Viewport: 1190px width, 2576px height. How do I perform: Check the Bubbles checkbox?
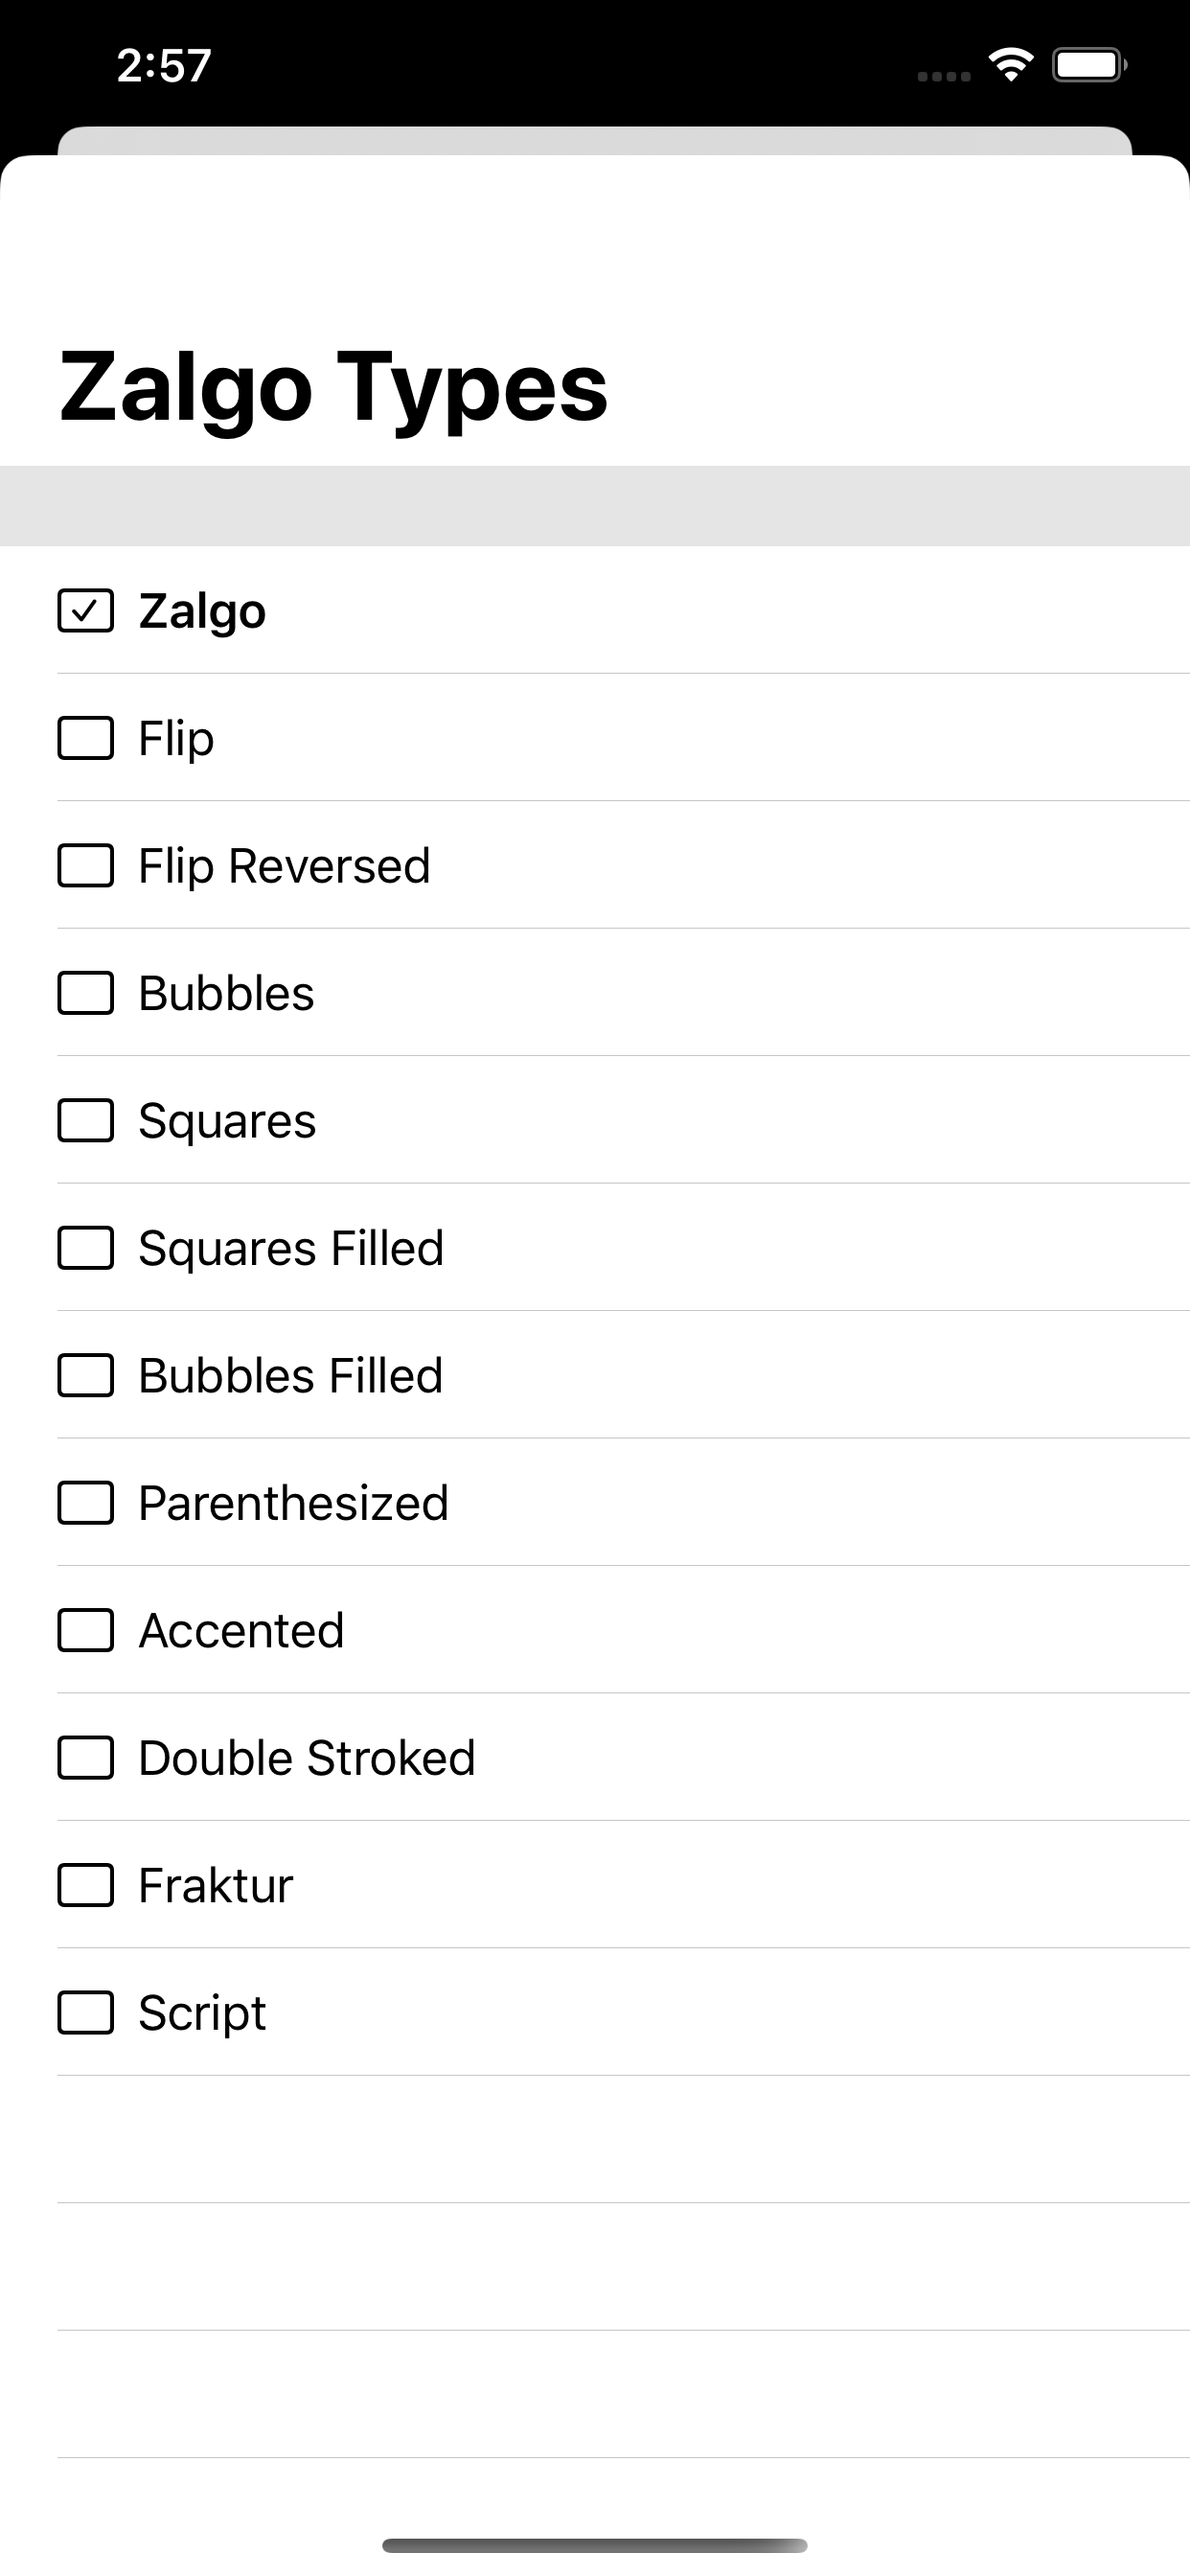[85, 993]
